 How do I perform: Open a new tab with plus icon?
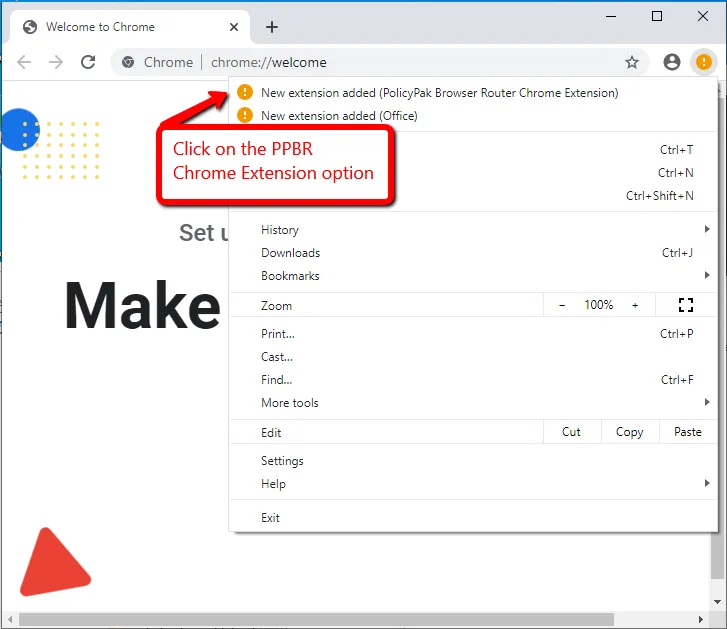(271, 27)
